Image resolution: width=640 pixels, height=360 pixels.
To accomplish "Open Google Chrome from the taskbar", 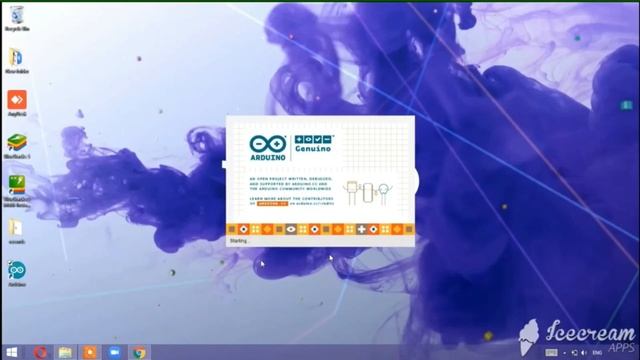I will click(139, 352).
